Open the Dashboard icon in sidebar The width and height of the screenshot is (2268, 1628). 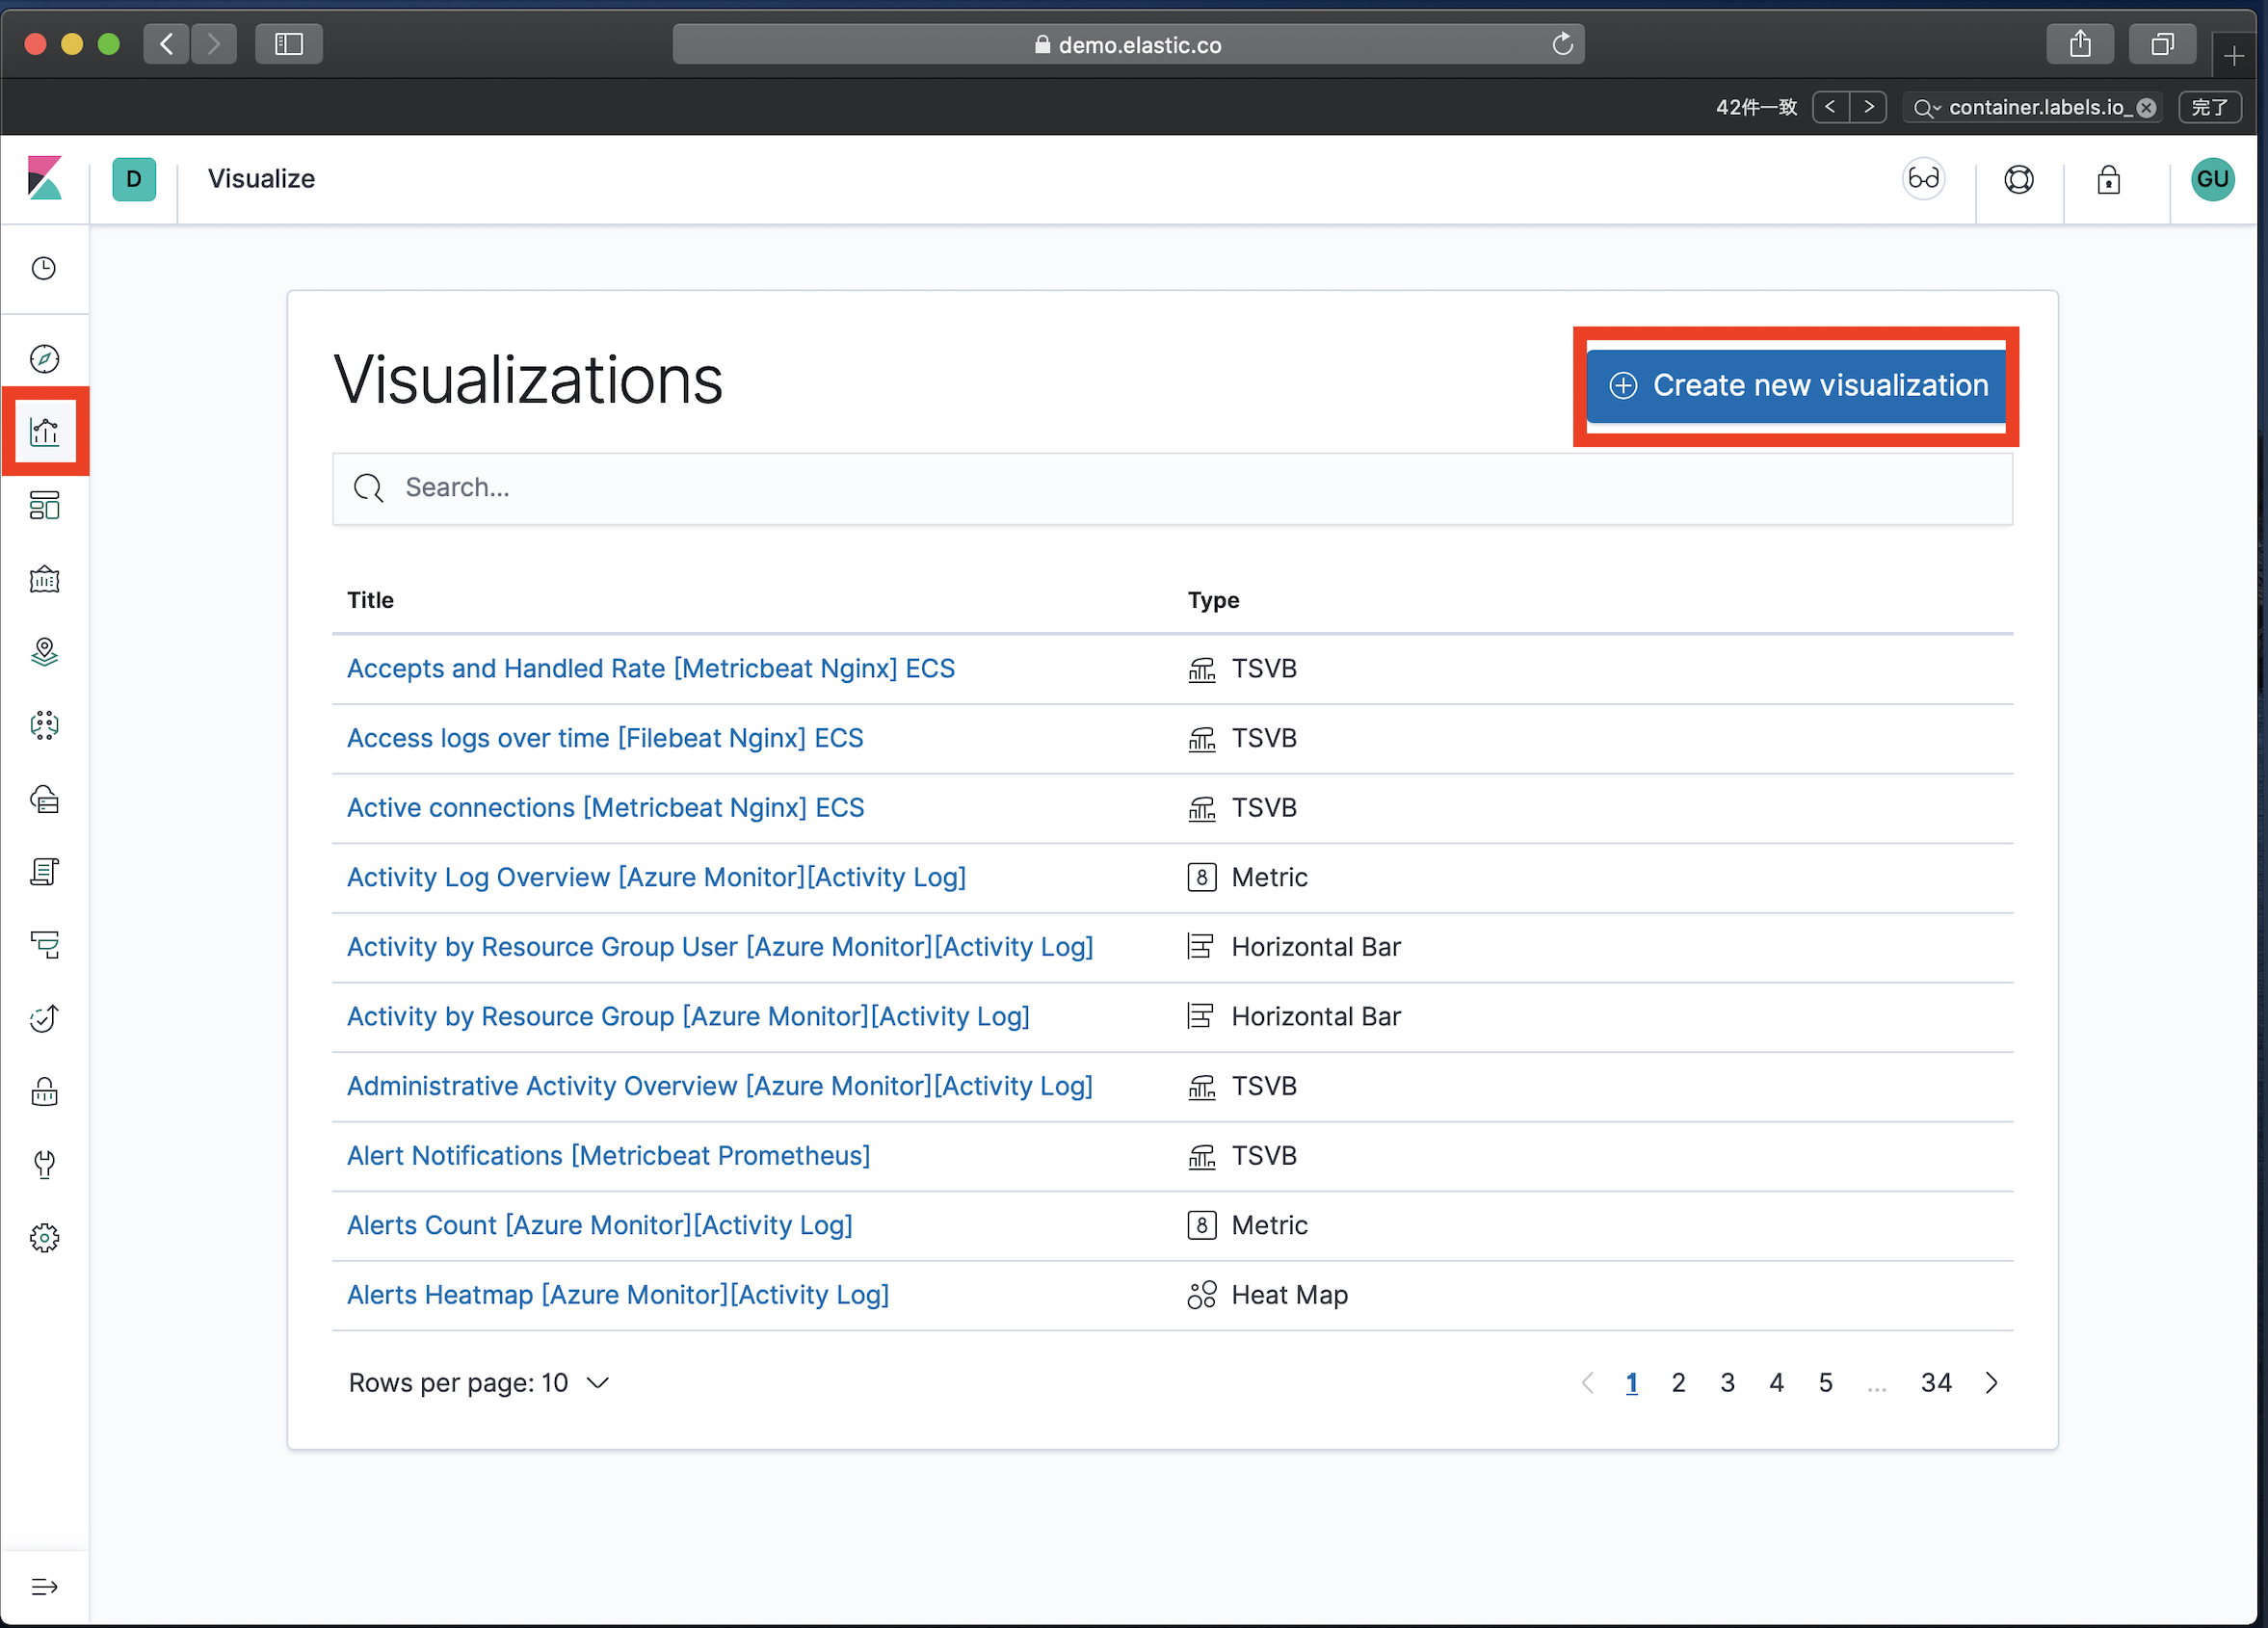point(45,506)
